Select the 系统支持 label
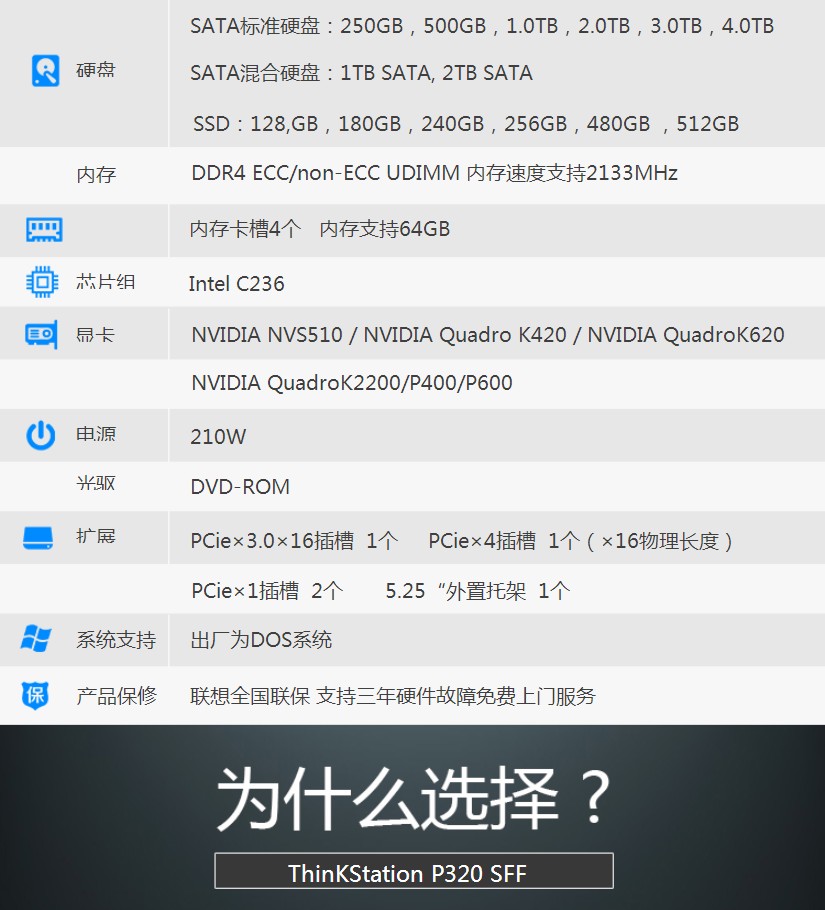This screenshot has width=825, height=910. pyautogui.click(x=116, y=640)
